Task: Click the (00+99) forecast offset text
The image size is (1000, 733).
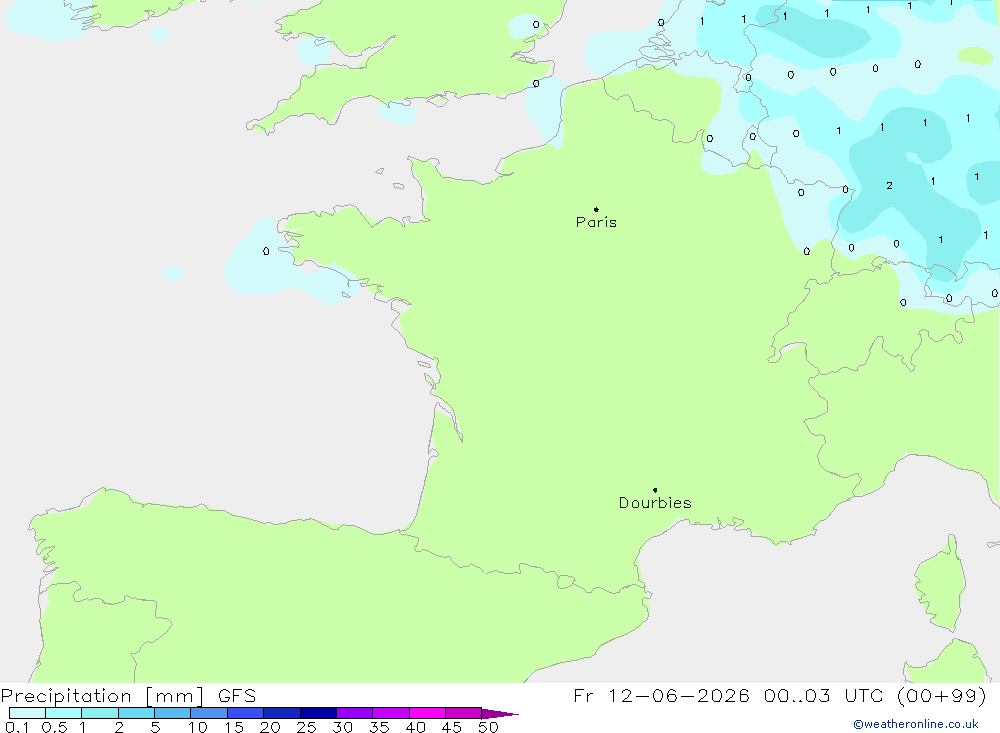Action: [x=942, y=695]
